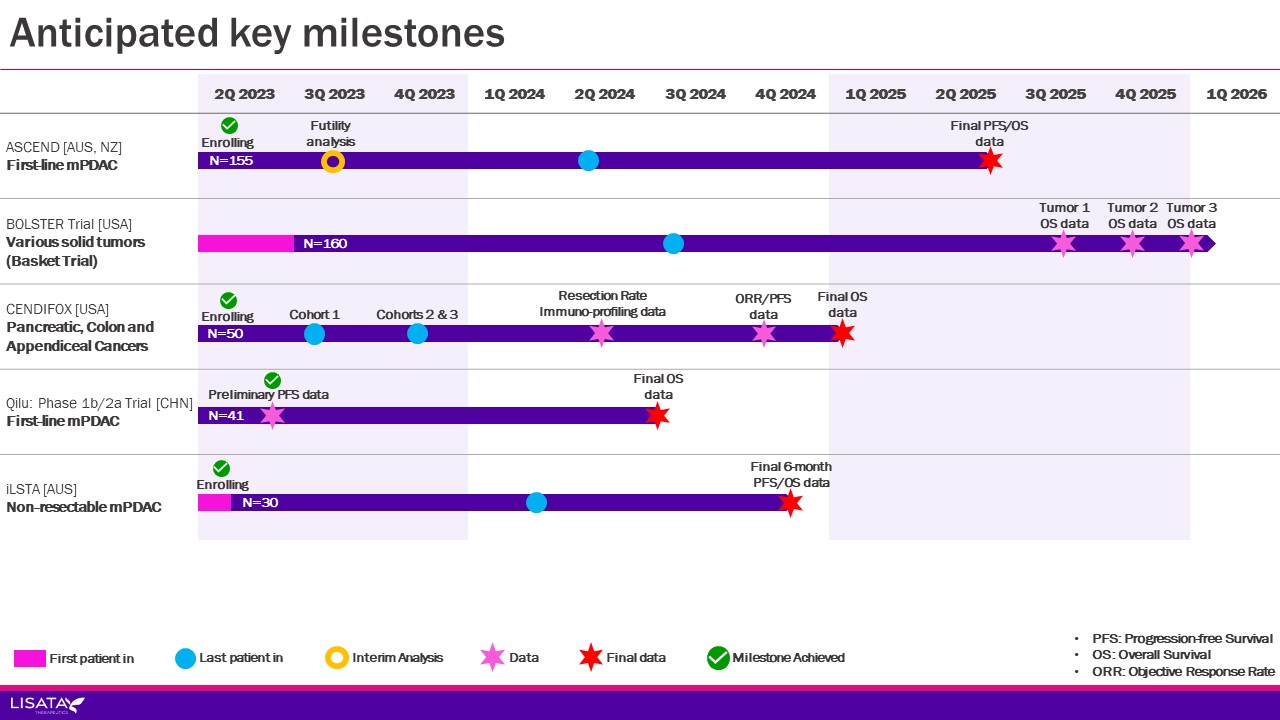Click the red star at ASCEND Final PFS/OS data

pyautogui.click(x=990, y=161)
